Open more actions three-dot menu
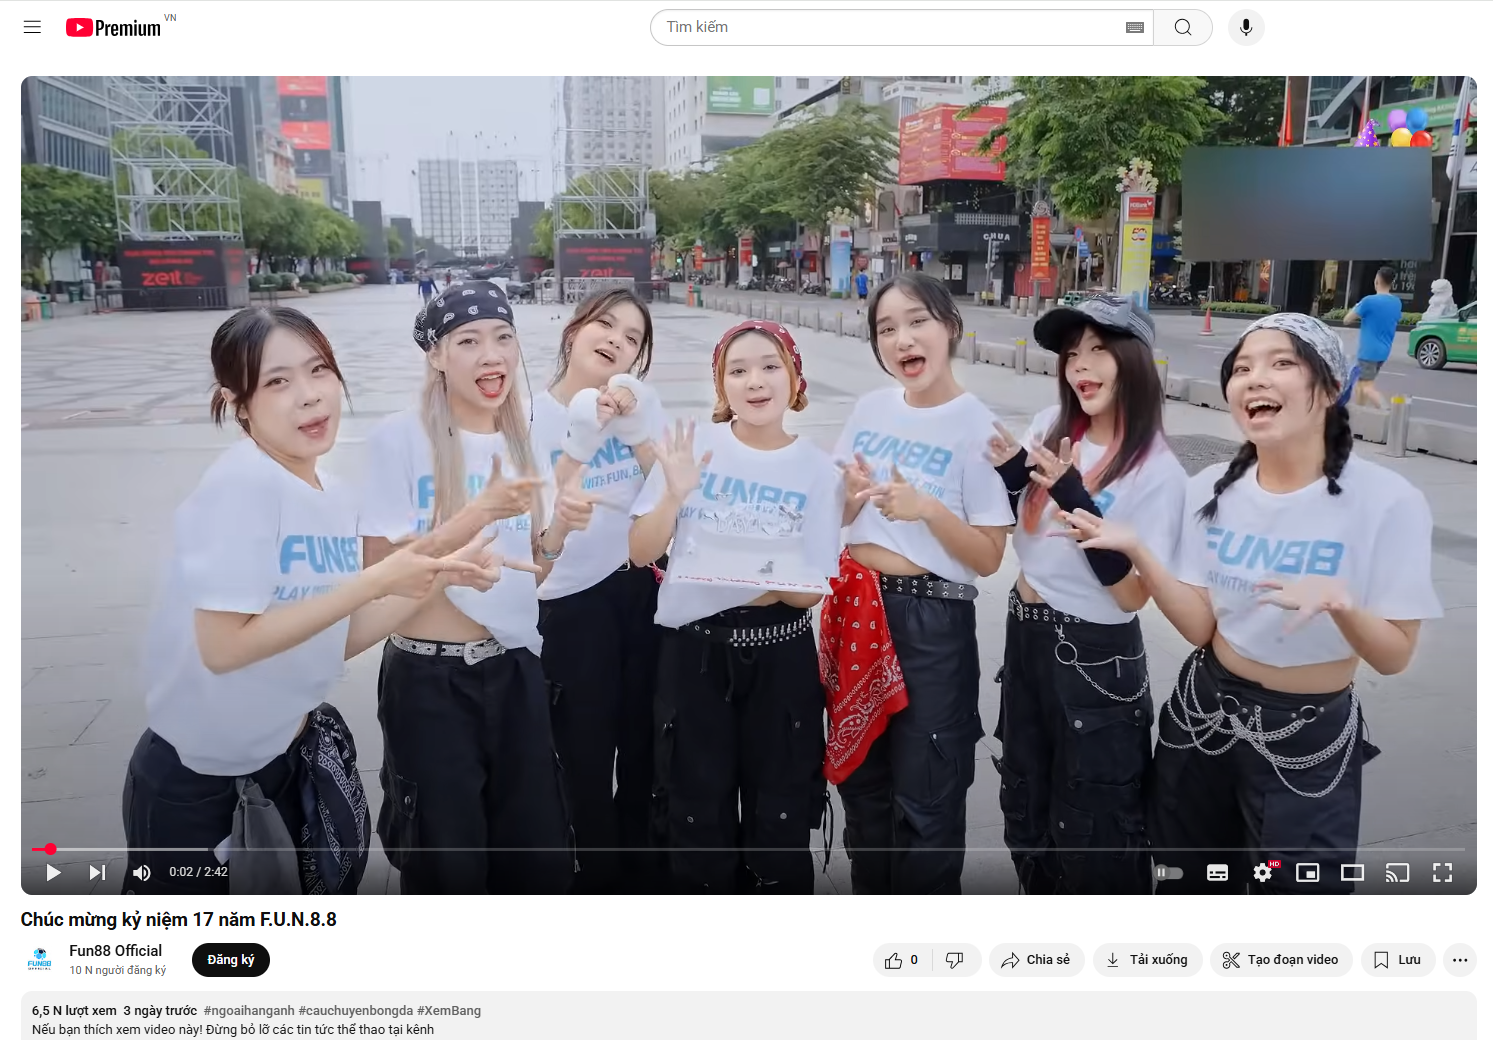The width and height of the screenshot is (1493, 1040). pos(1460,960)
